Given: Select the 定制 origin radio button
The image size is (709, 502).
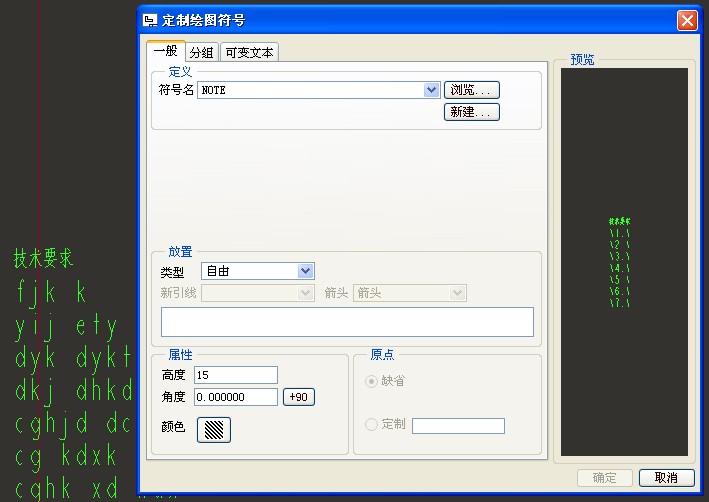Looking at the screenshot, I should 371,424.
